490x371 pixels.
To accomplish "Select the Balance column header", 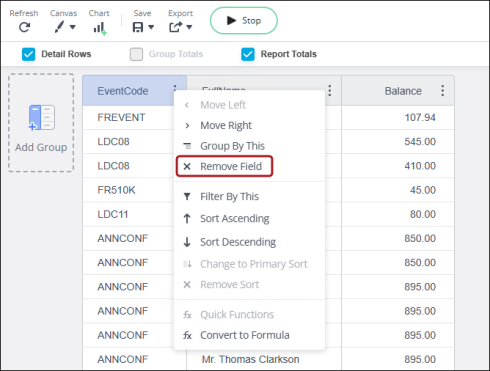I will [x=398, y=91].
